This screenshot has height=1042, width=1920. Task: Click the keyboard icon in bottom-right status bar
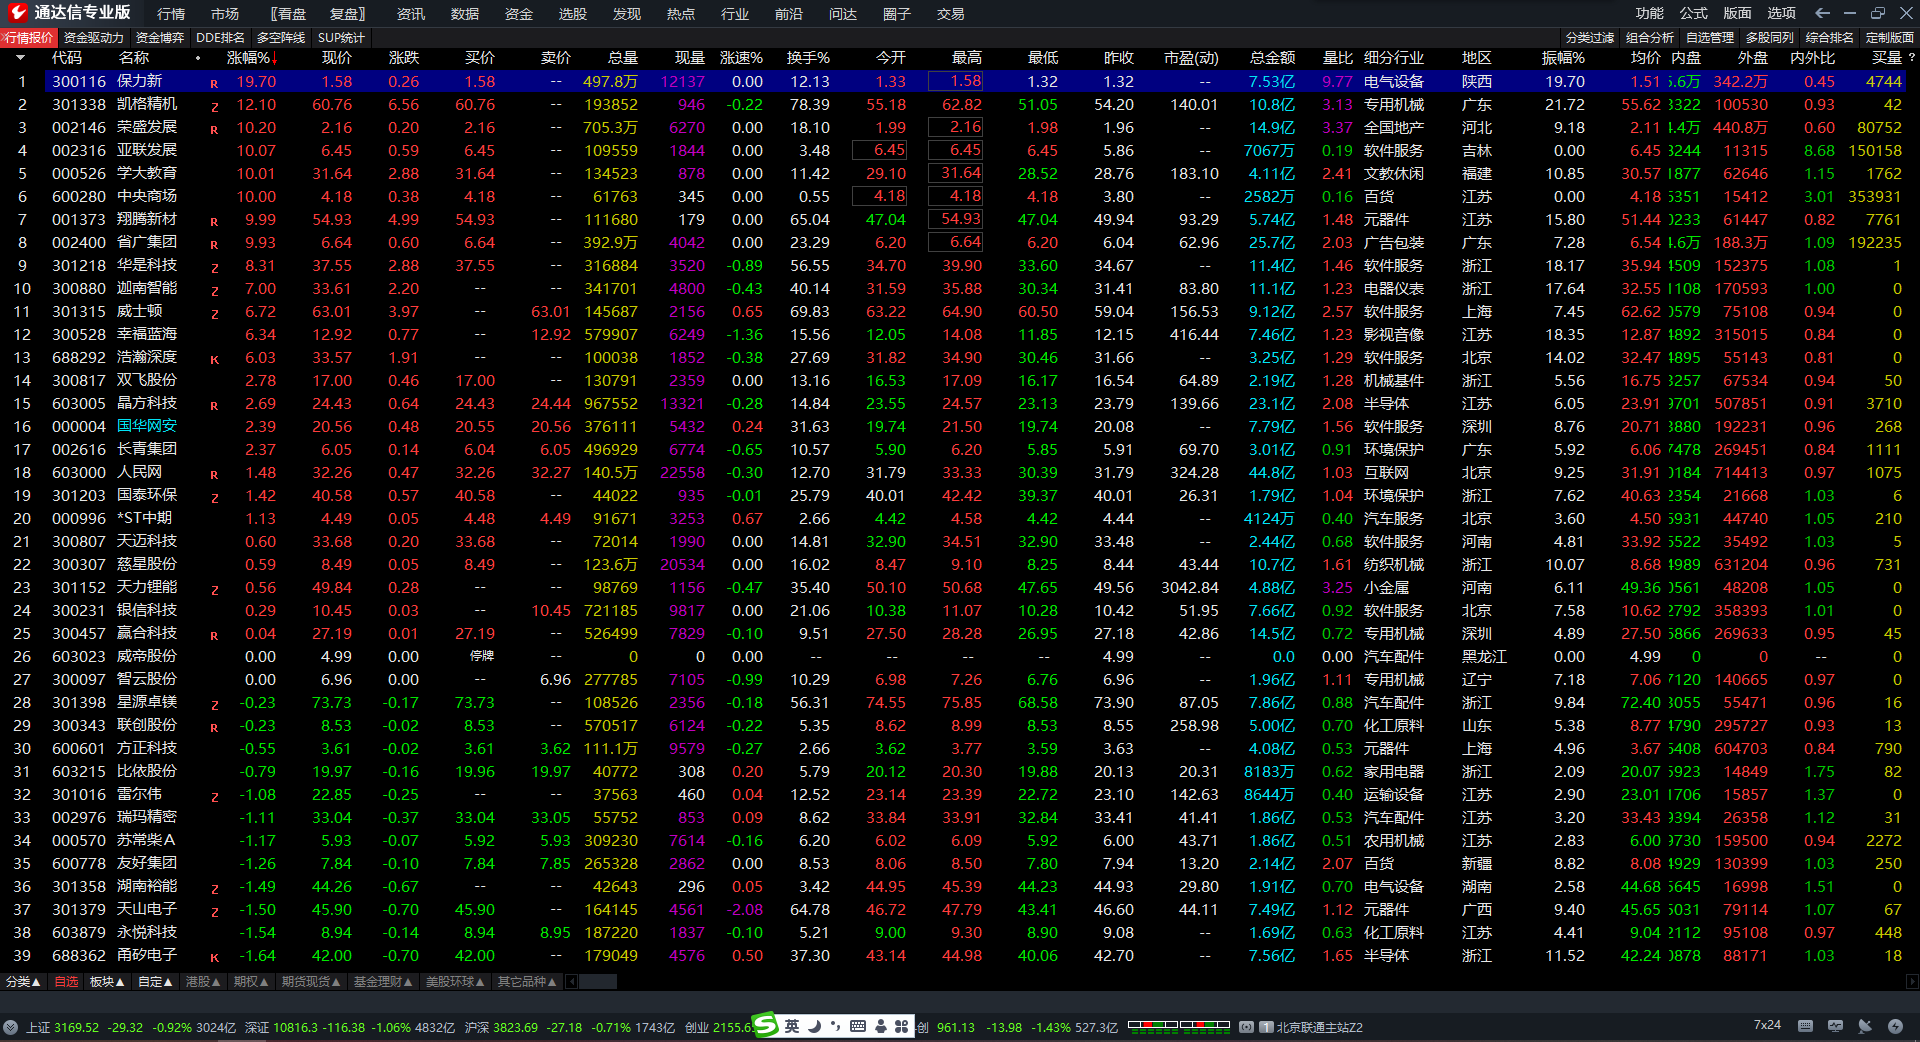[1805, 1026]
